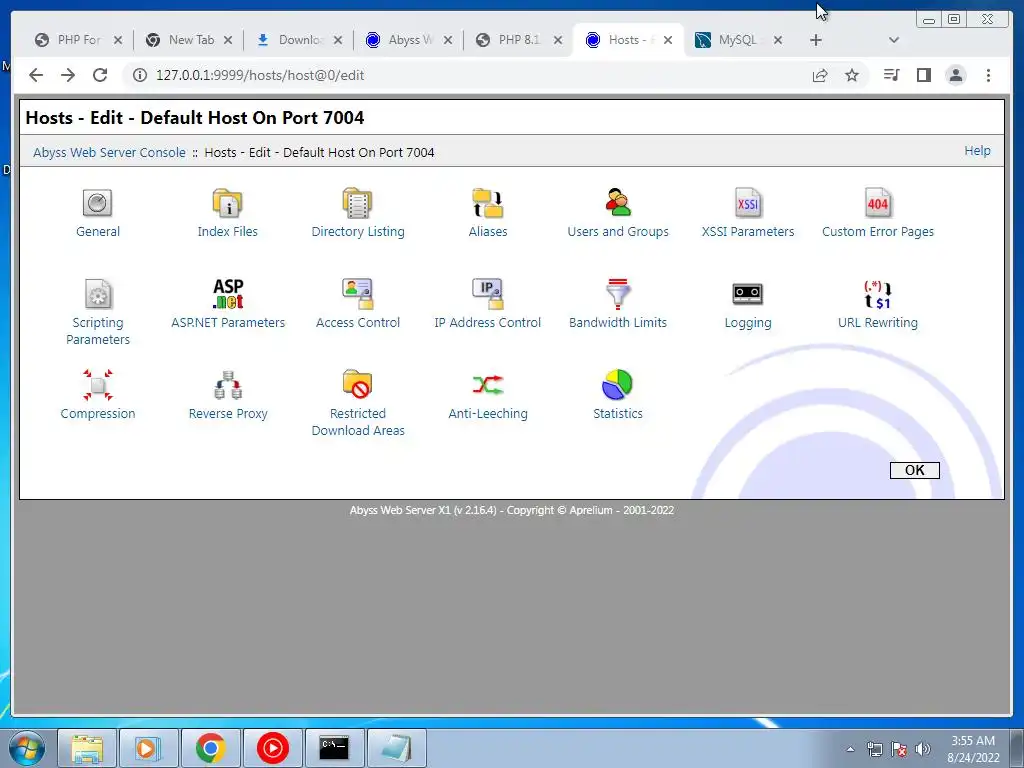The height and width of the screenshot is (768, 1024).
Task: Open the General settings icon
Action: pyautogui.click(x=97, y=203)
